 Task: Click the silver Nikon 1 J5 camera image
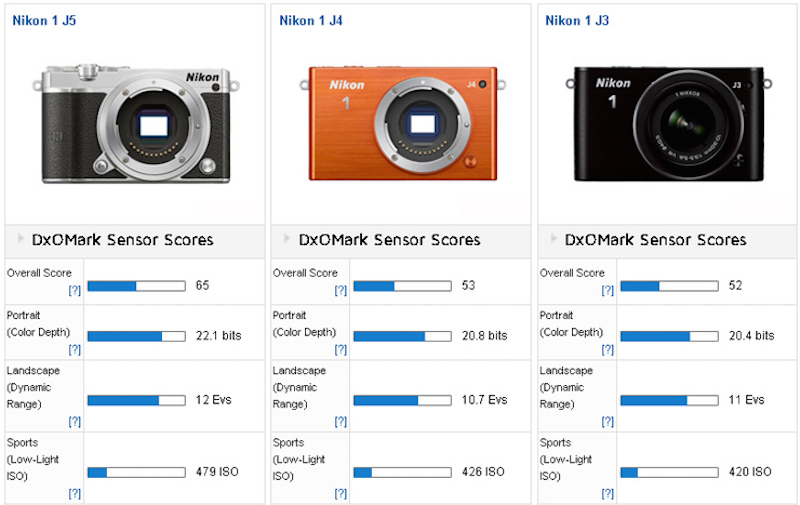point(137,125)
